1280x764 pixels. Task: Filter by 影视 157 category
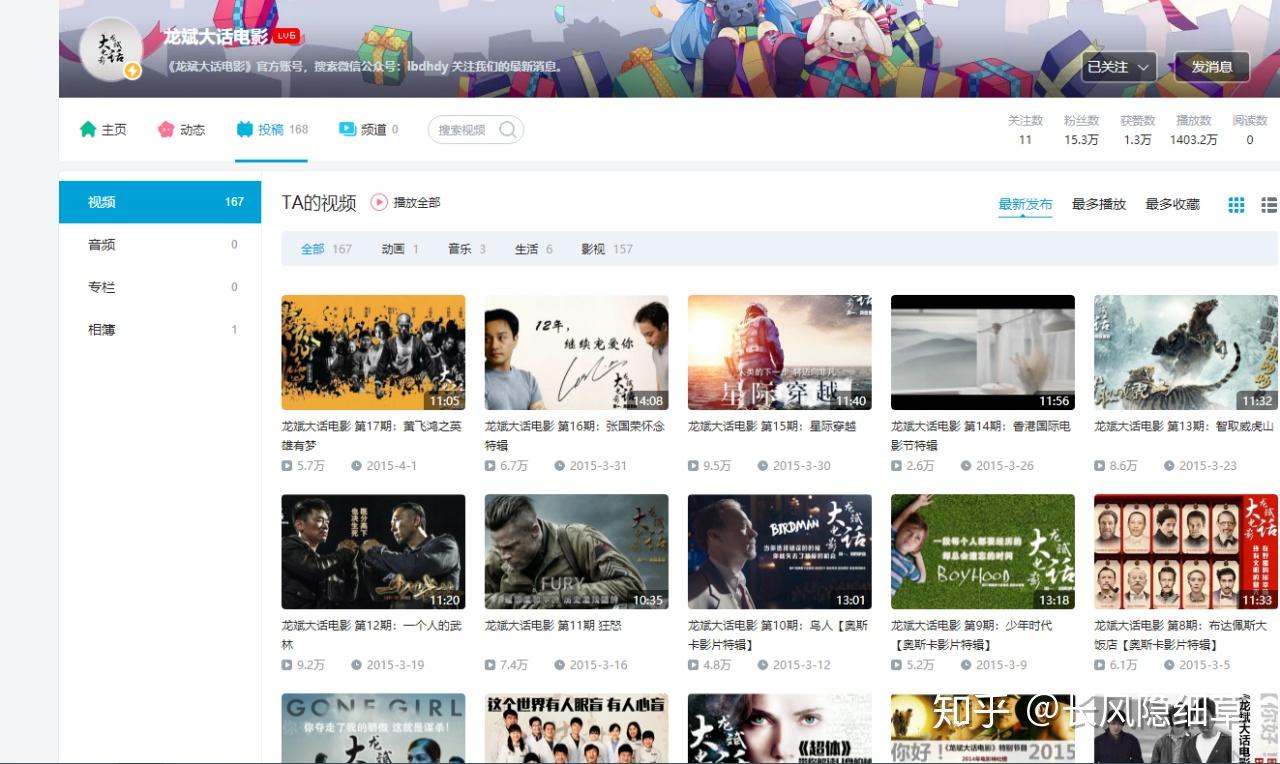607,249
